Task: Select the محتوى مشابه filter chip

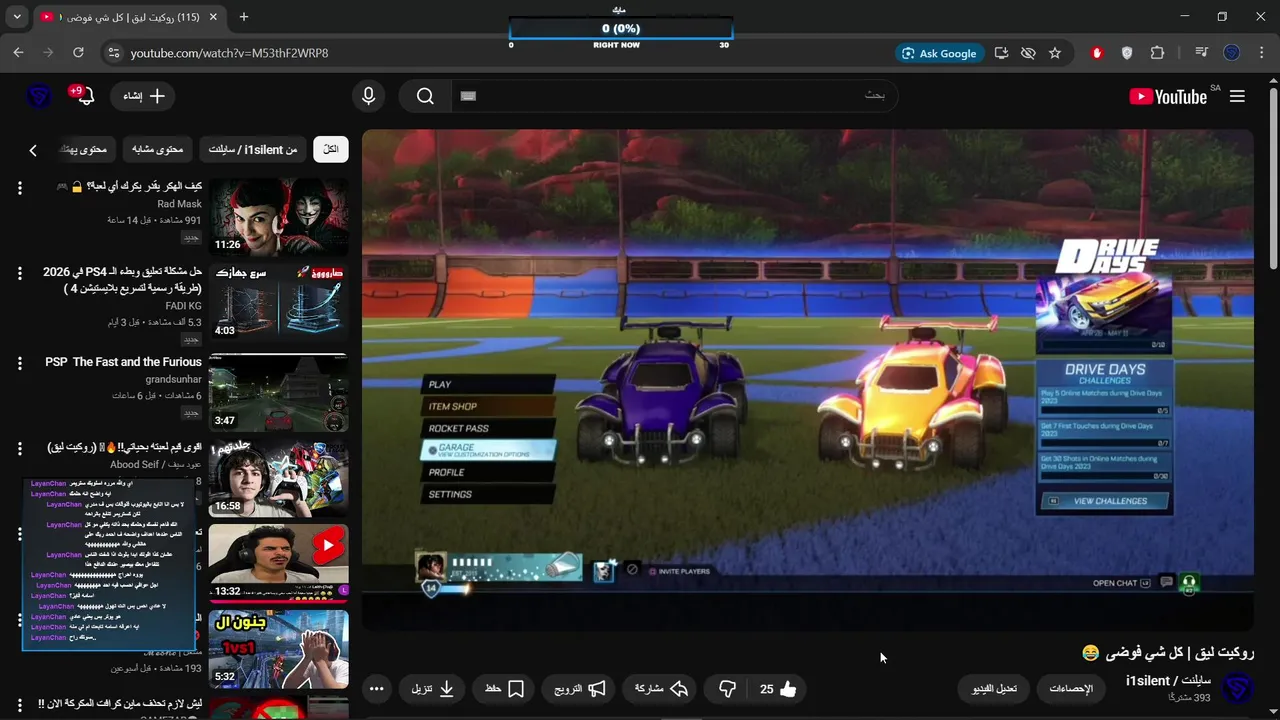Action: point(158,149)
